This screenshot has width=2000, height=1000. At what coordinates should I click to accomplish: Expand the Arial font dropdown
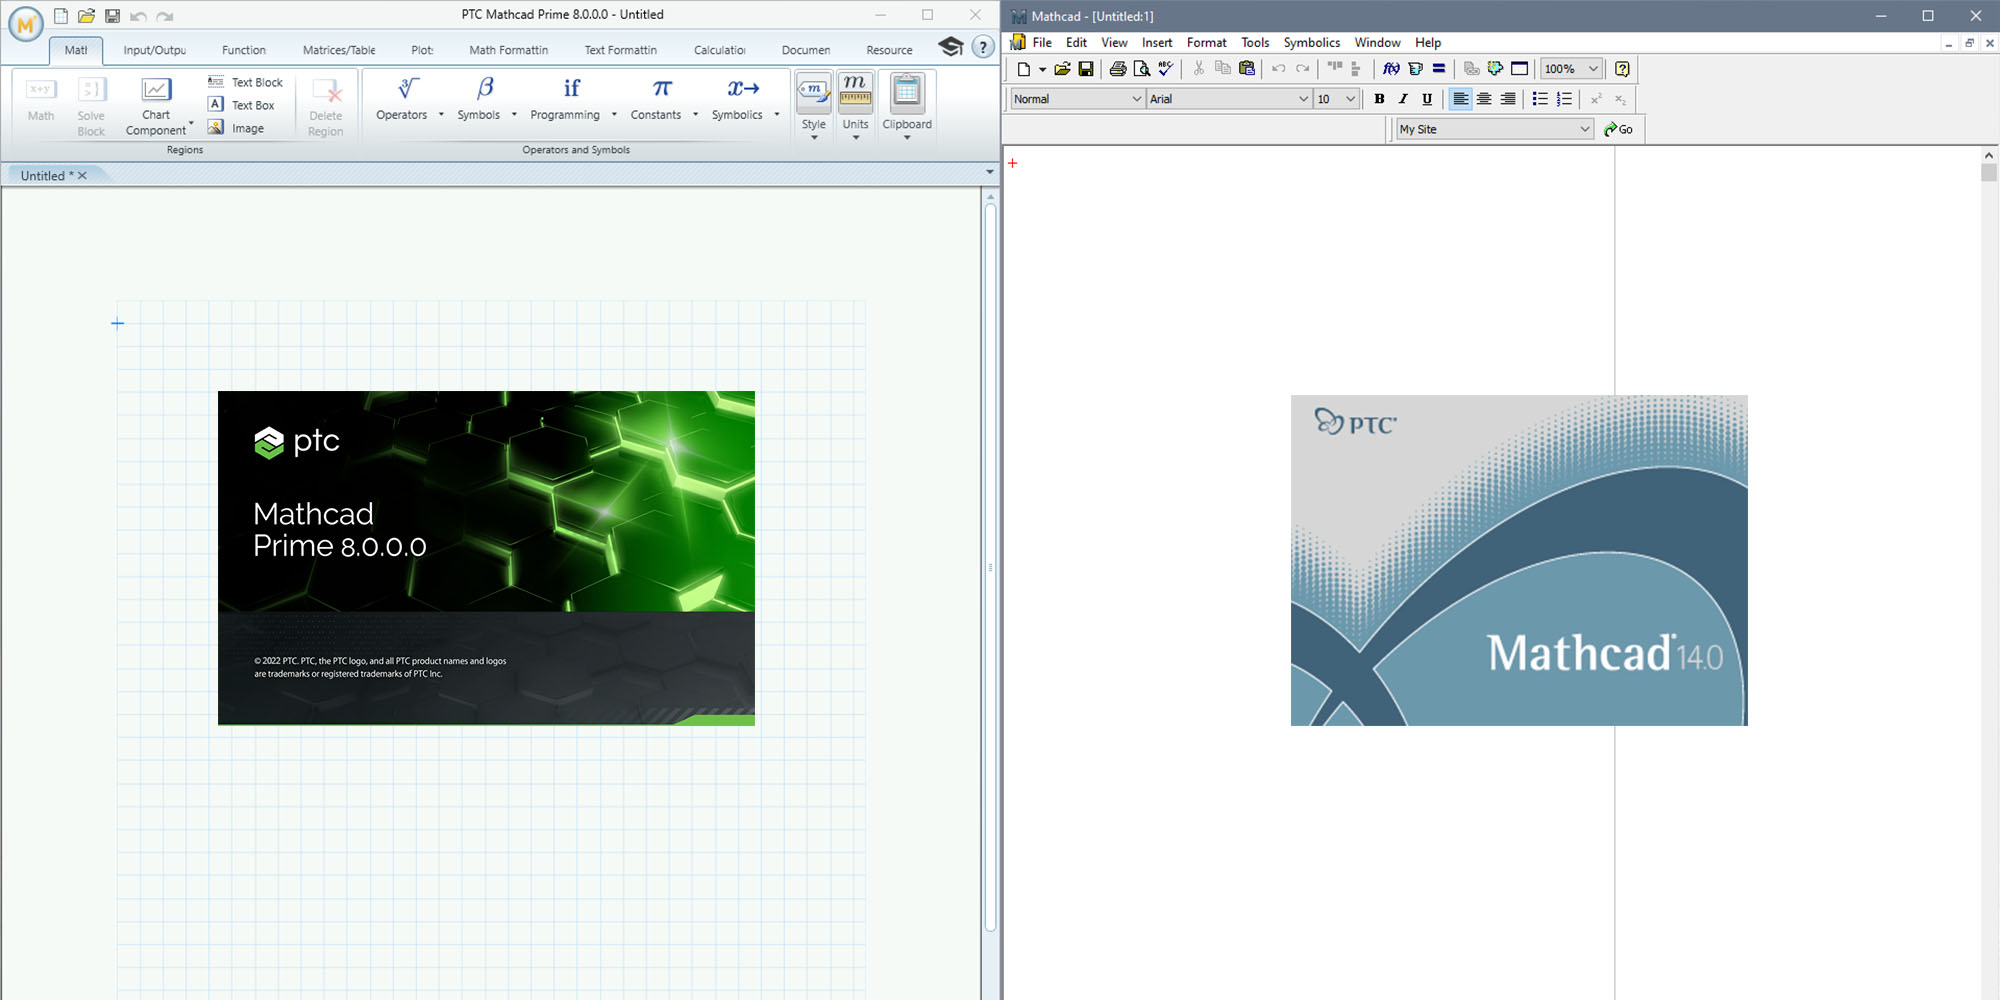pos(1302,99)
